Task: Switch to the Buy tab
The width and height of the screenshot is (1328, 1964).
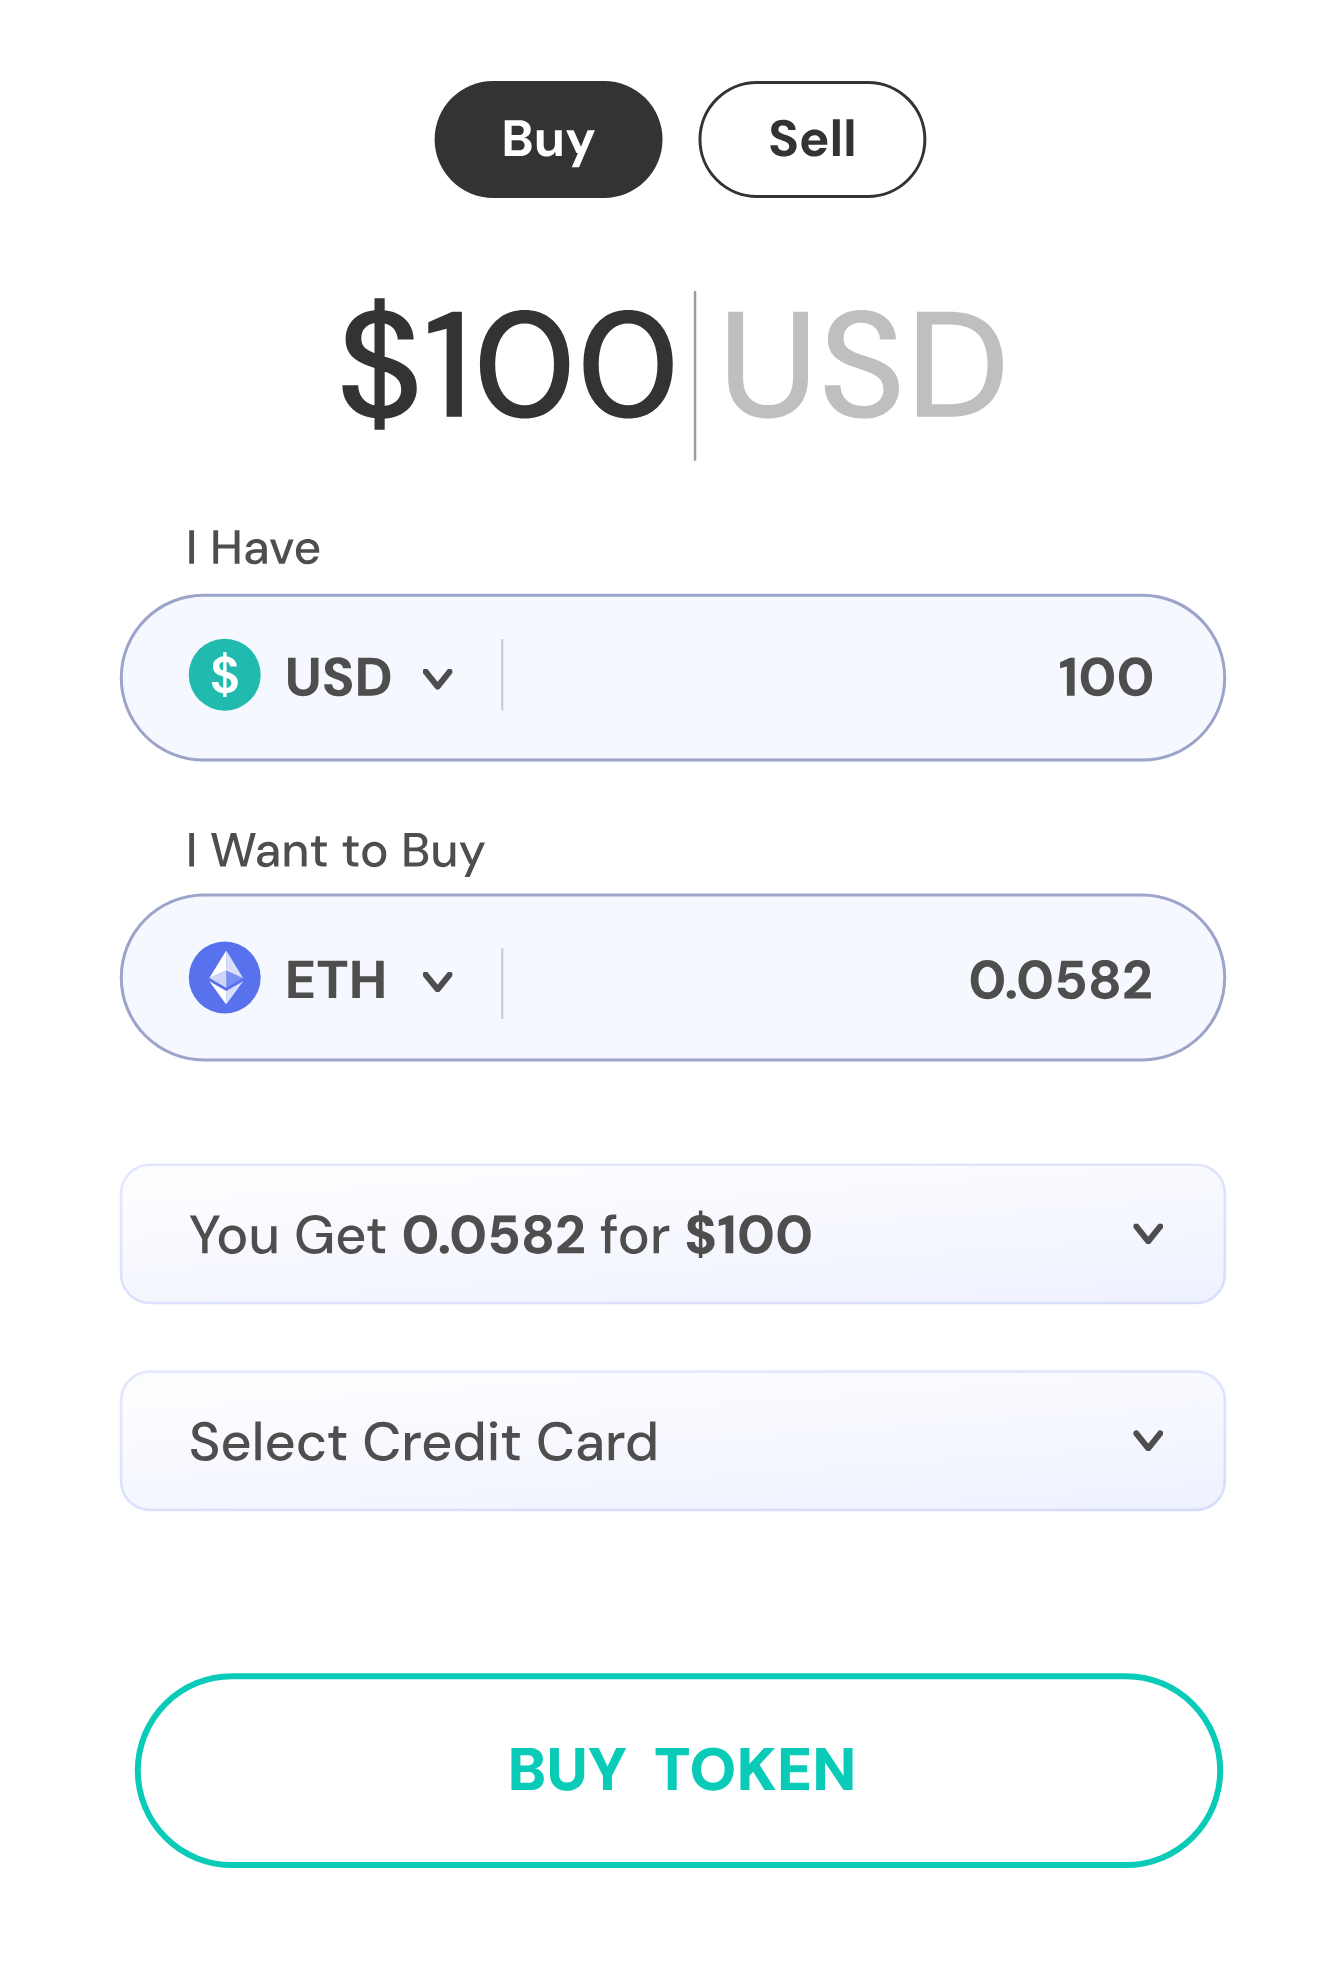Action: tap(548, 140)
